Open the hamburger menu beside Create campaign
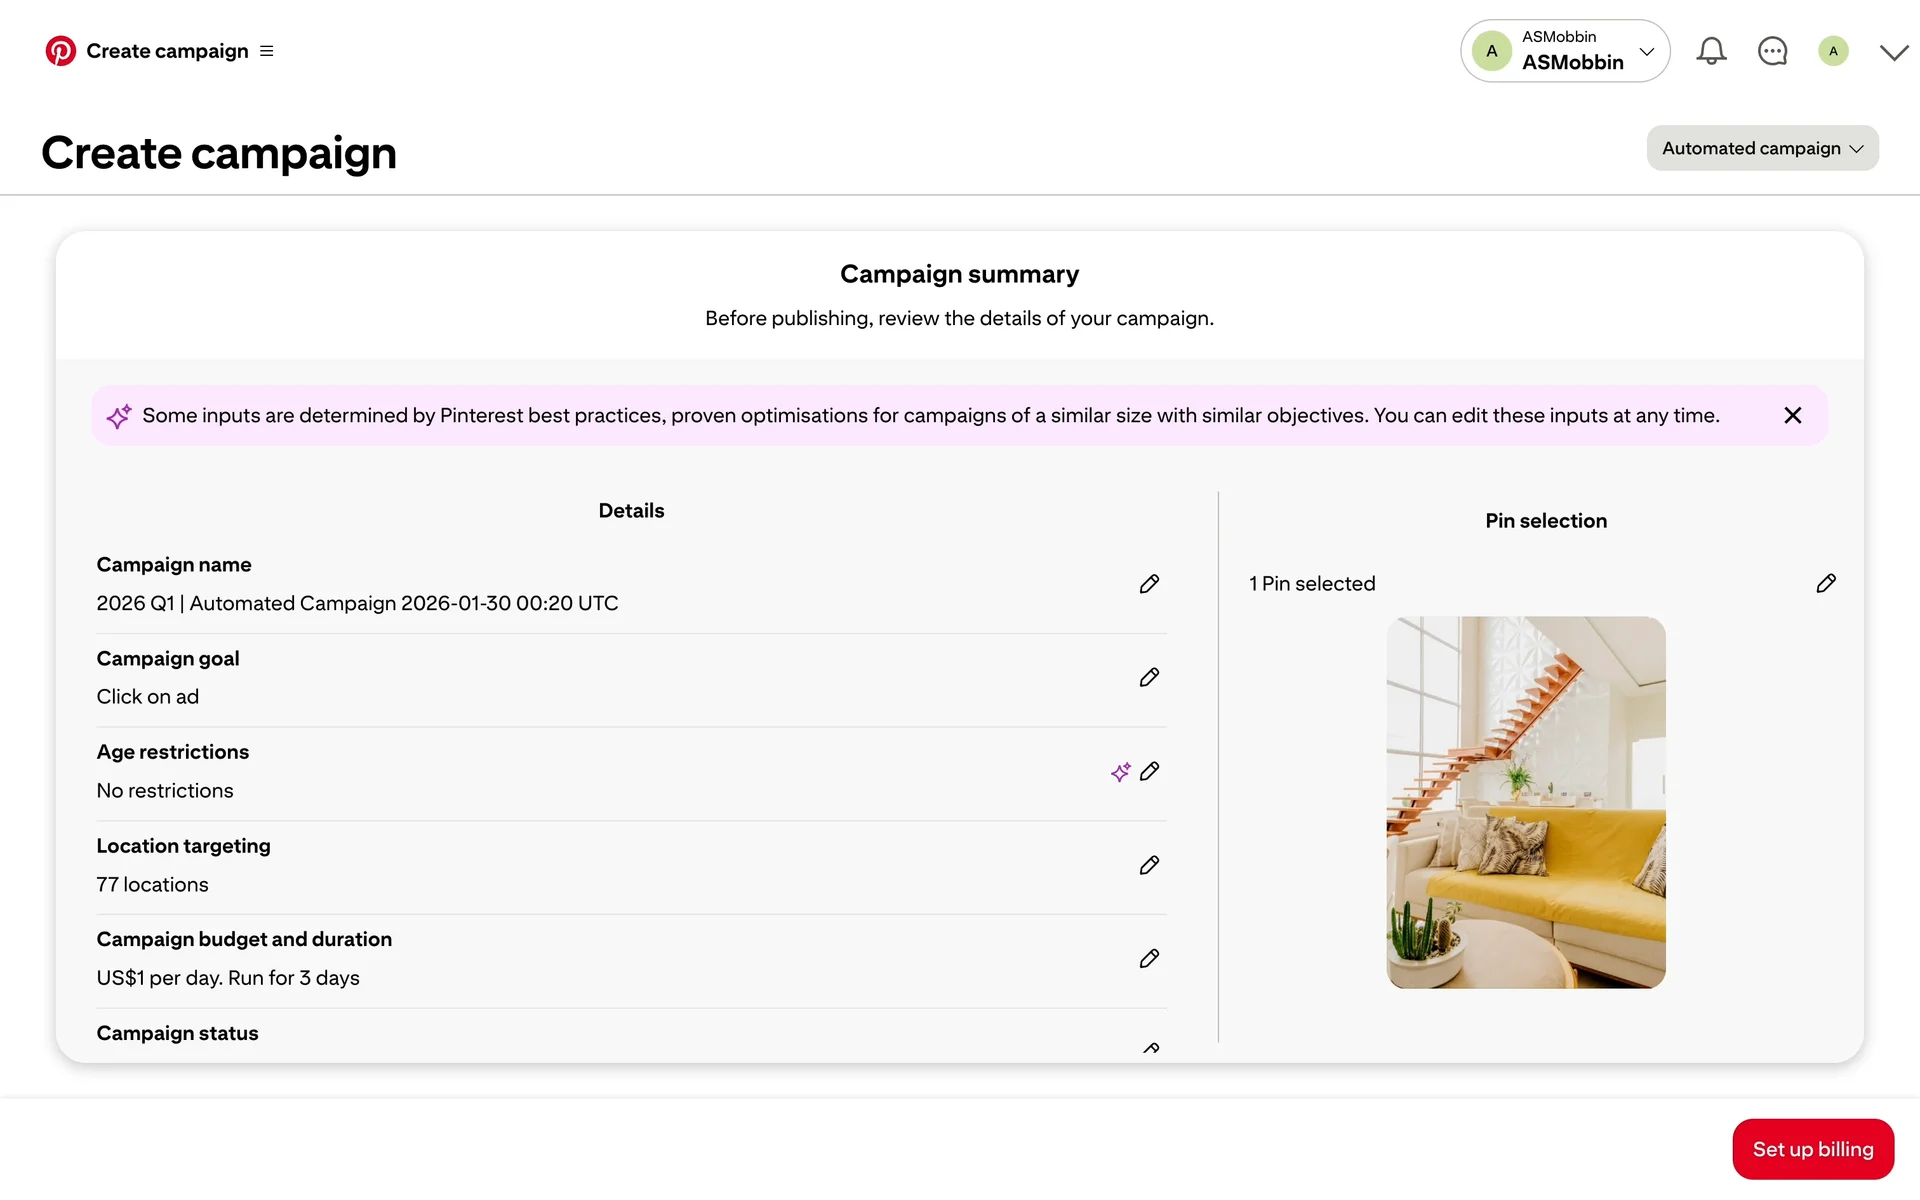1920x1200 pixels. point(267,51)
